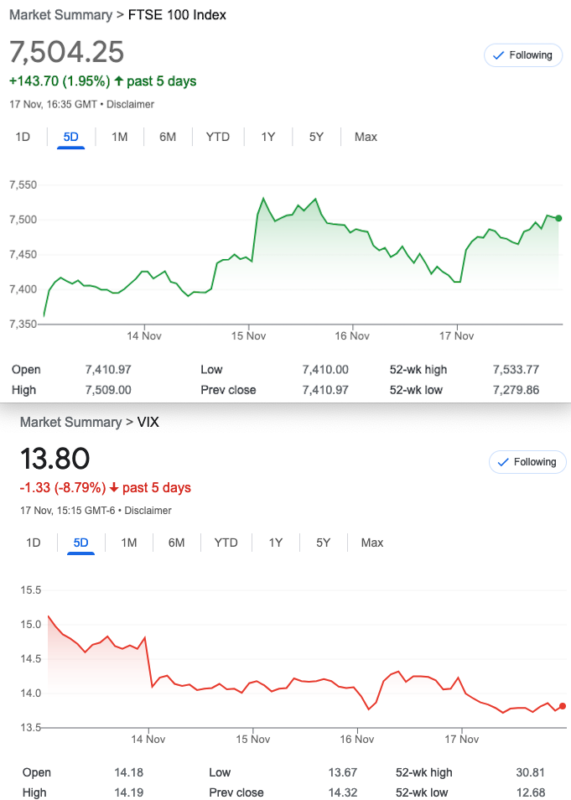Viewport: 571px width, 800px height.
Task: Click the red endpoint dot on VIX chart
Action: coord(562,706)
